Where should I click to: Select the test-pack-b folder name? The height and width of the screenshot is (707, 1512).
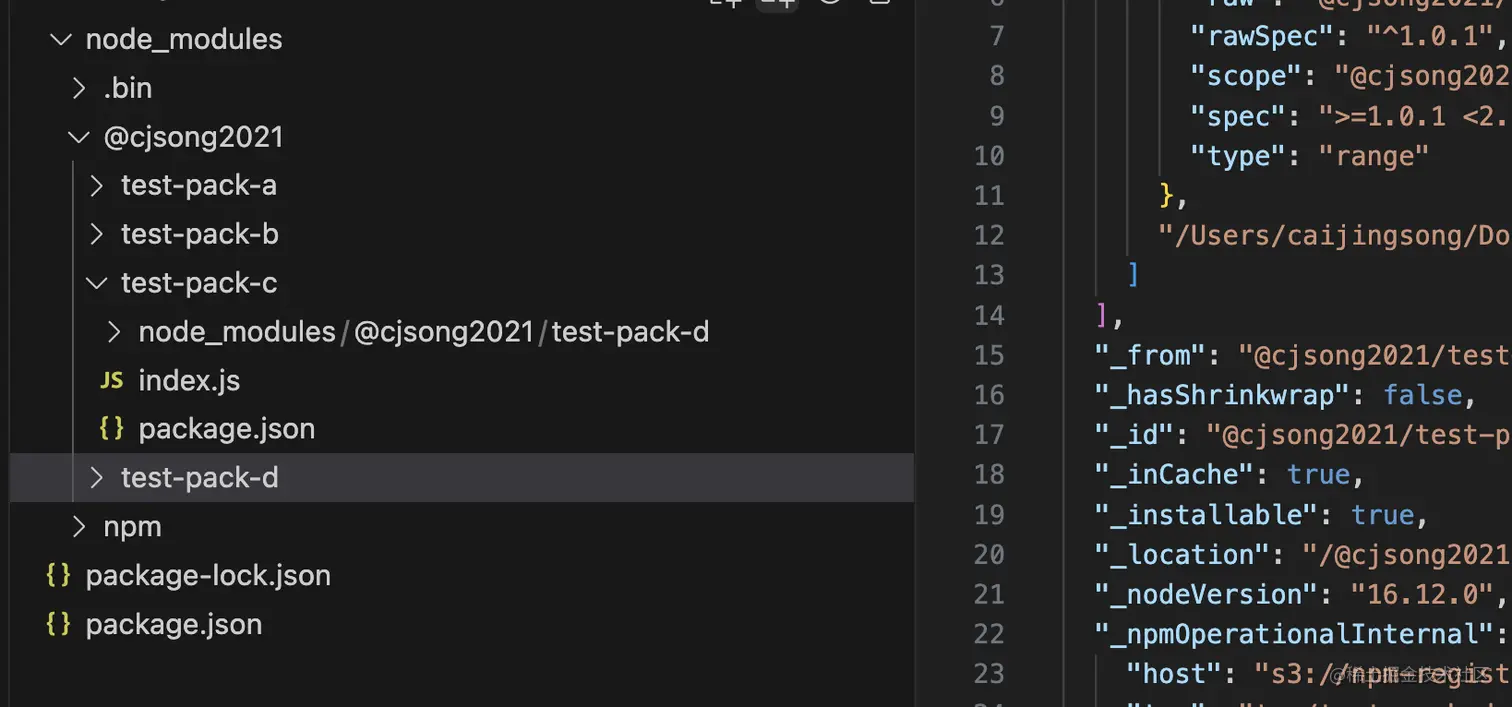pyautogui.click(x=199, y=235)
